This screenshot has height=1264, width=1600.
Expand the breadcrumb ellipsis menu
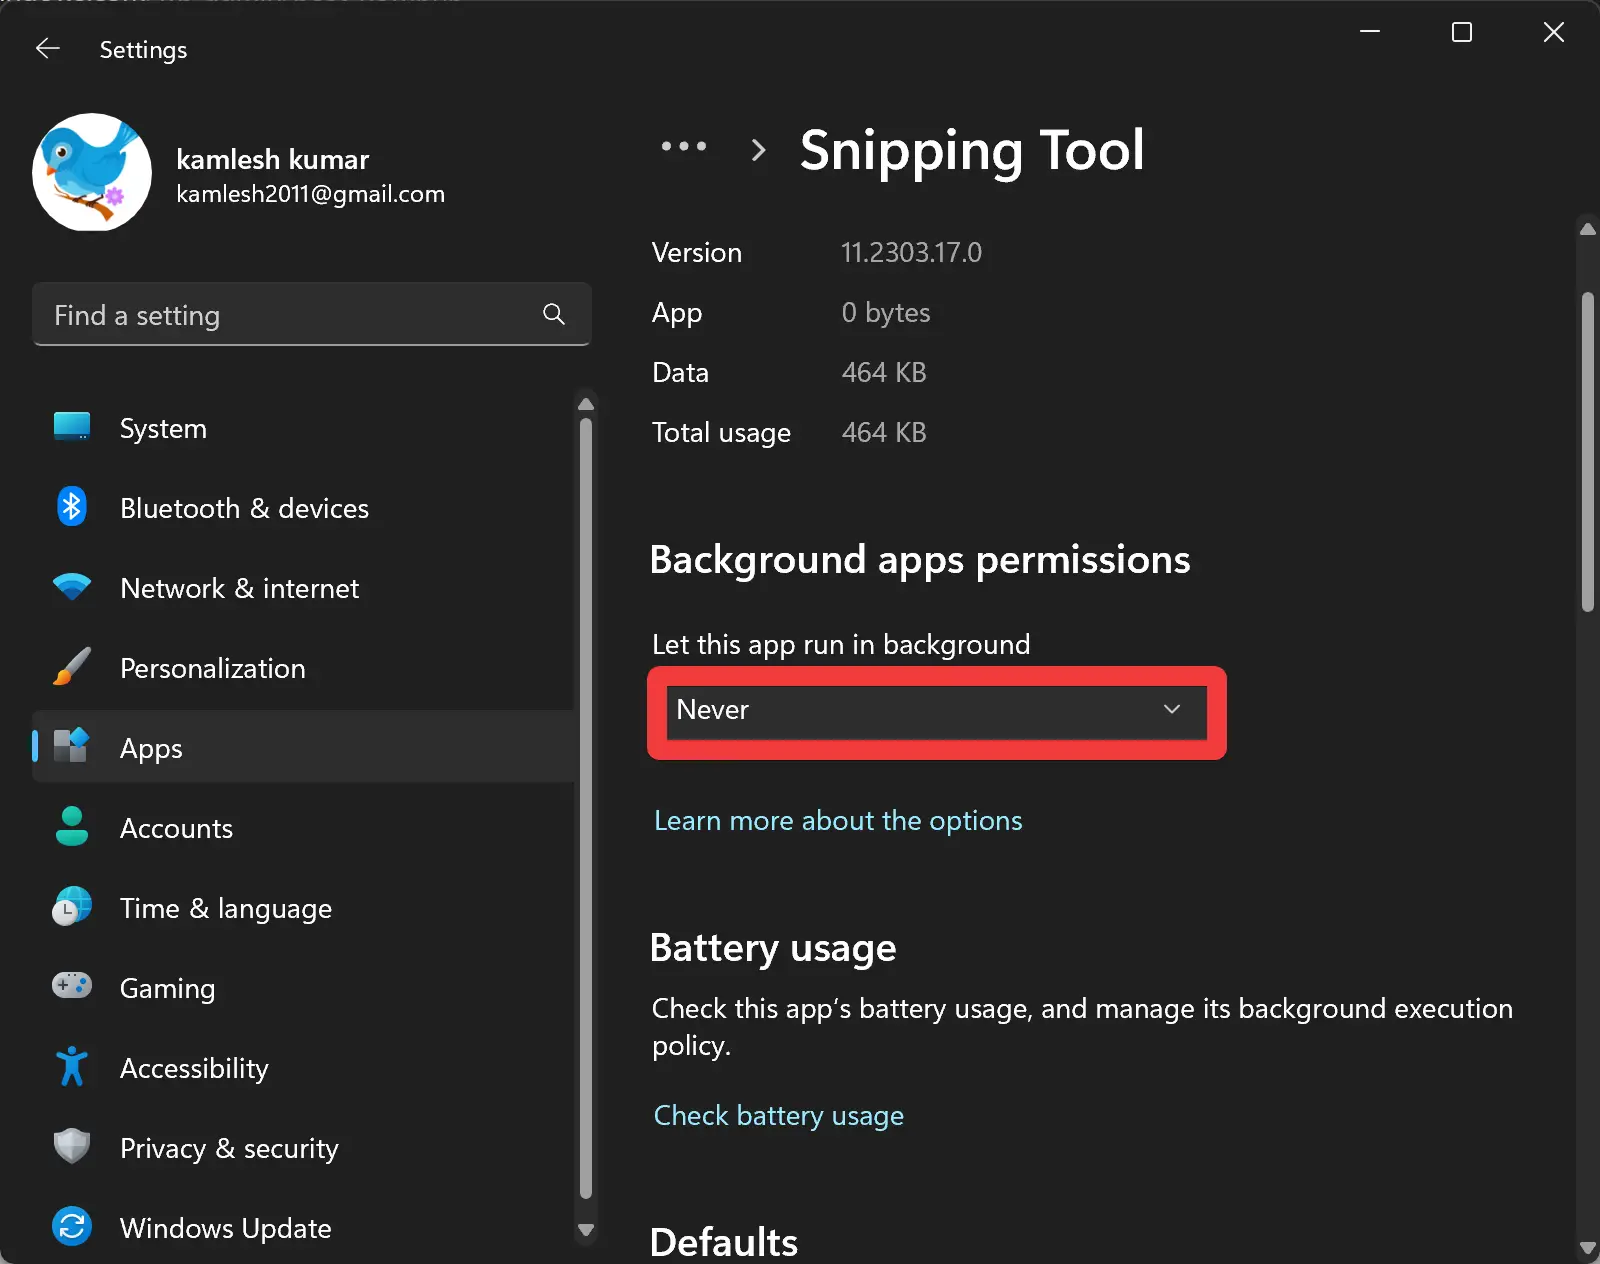685,148
